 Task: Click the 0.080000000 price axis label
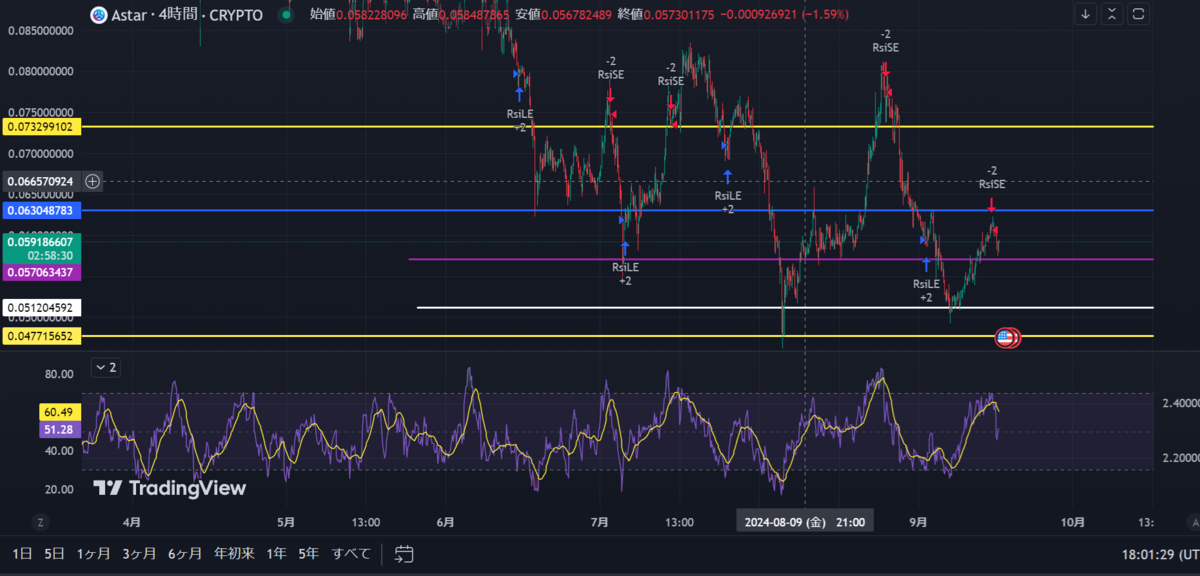(x=42, y=71)
